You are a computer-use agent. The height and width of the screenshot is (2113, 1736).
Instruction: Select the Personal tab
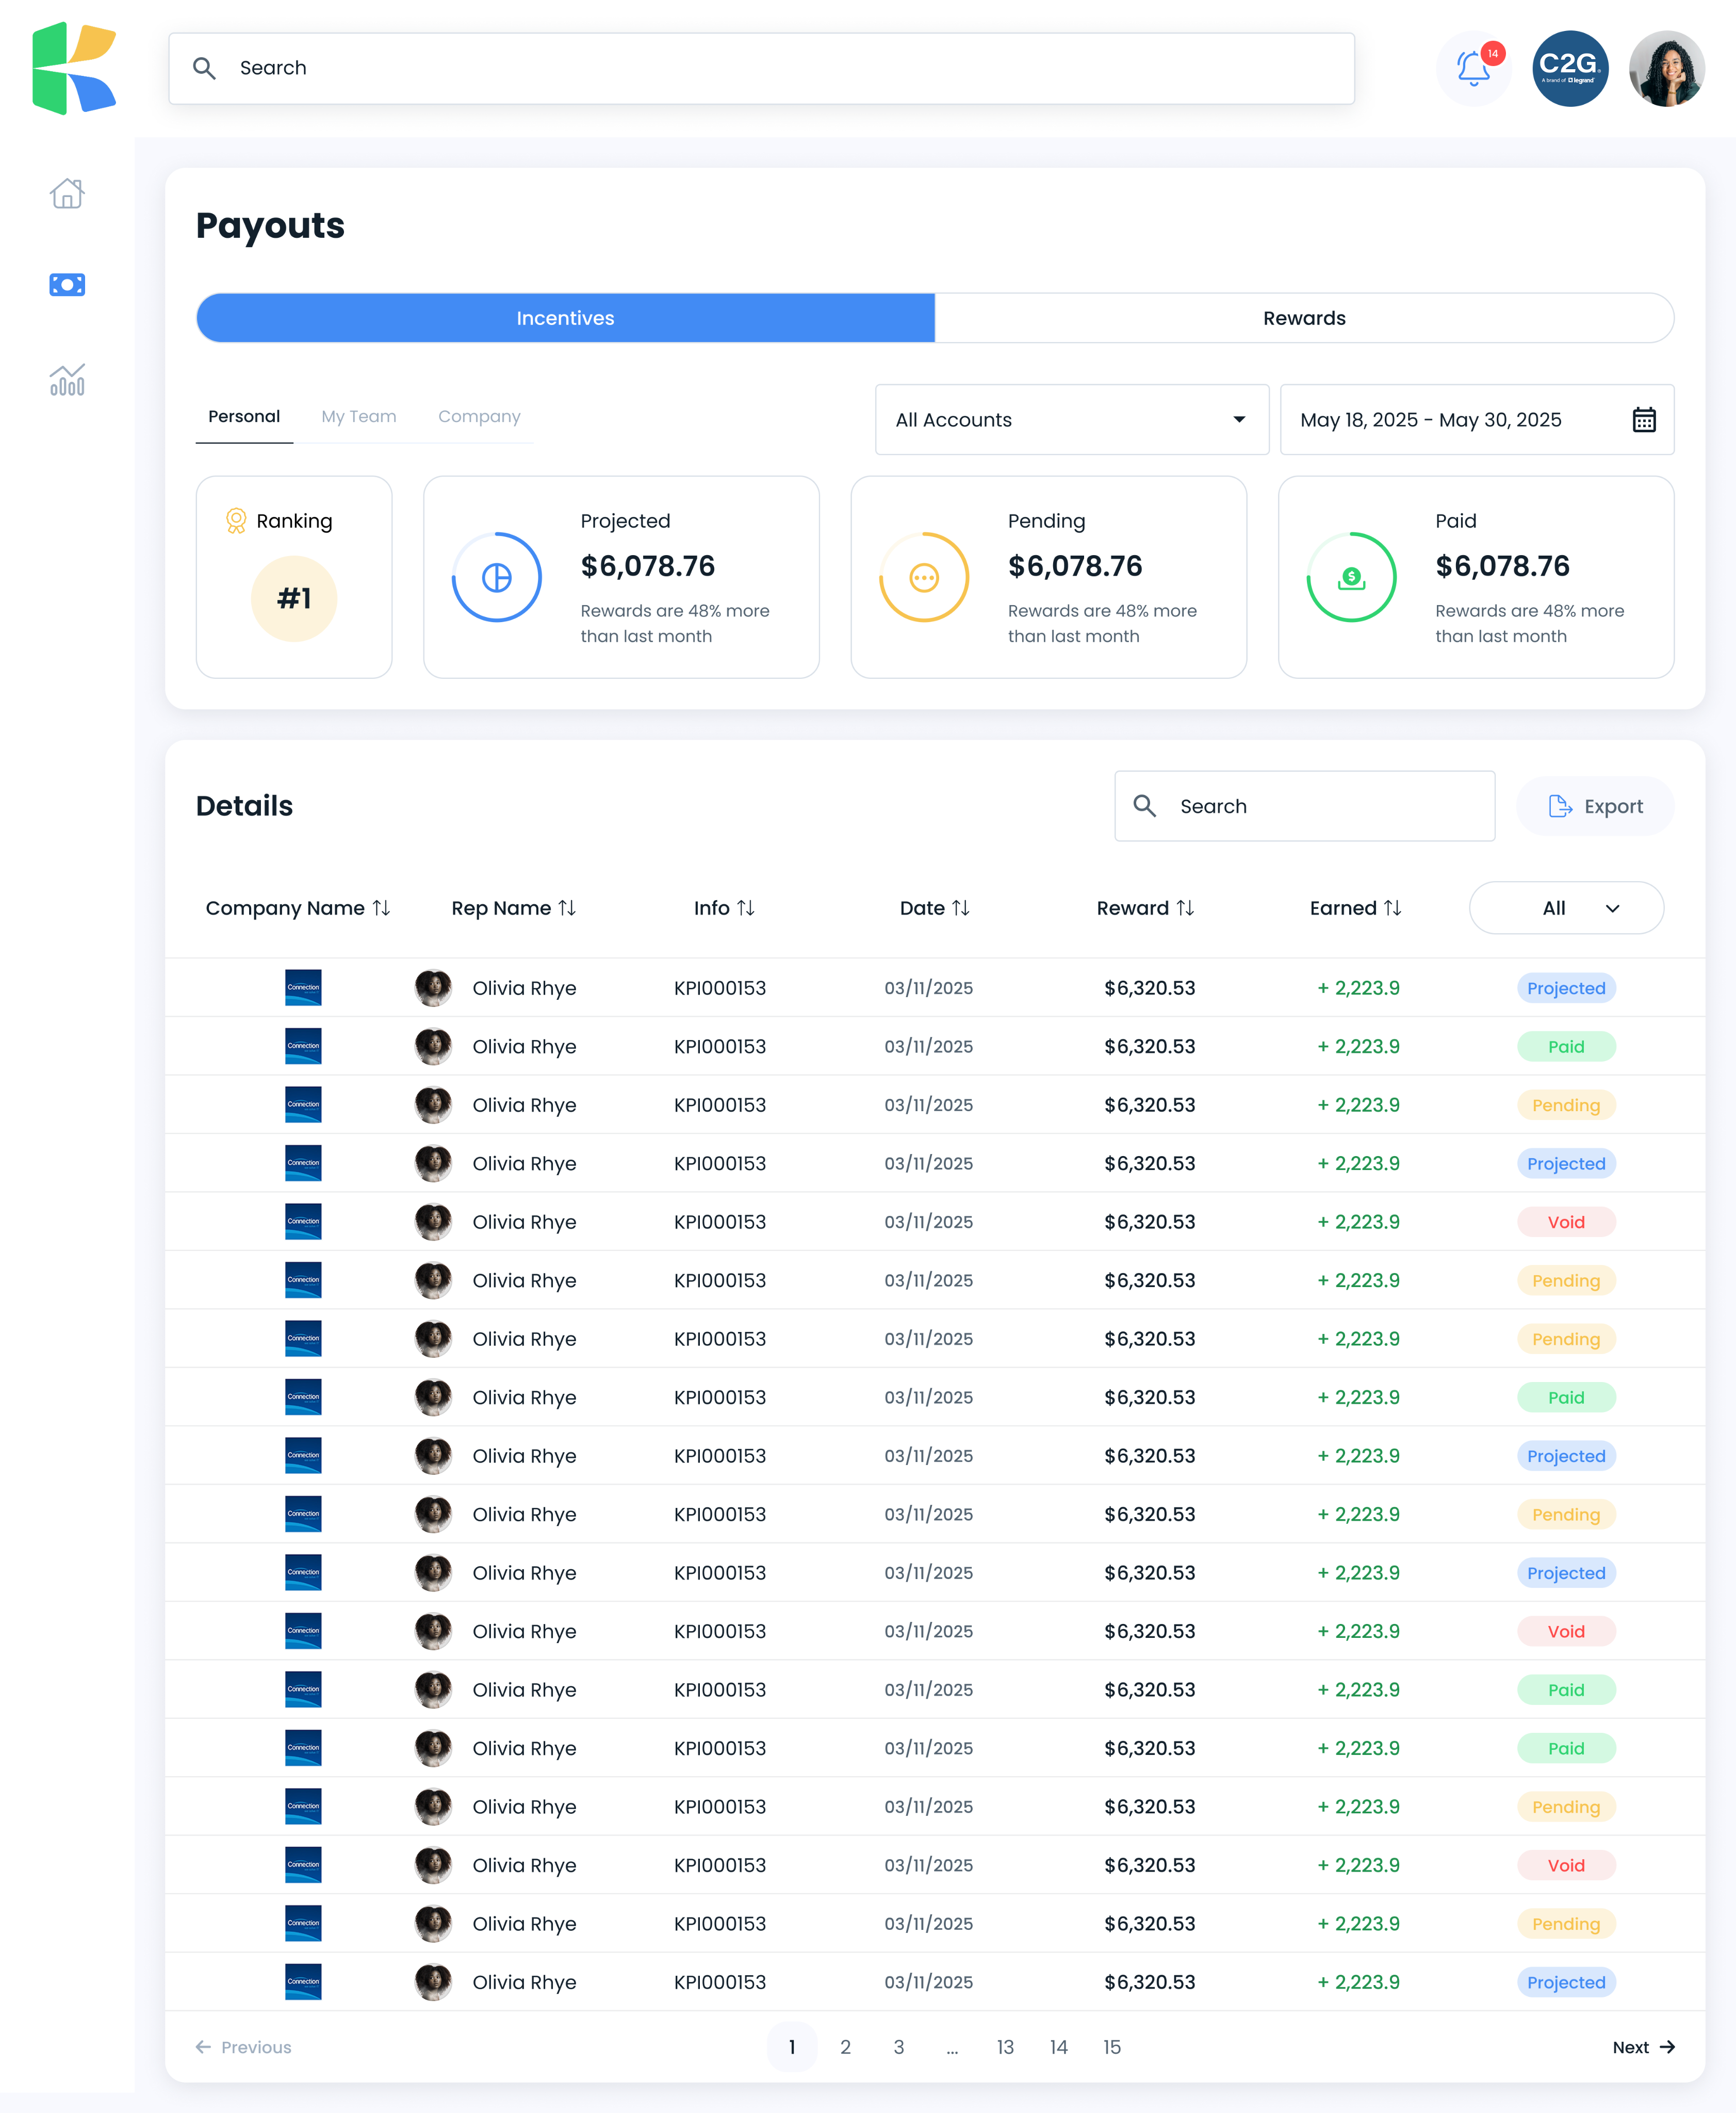pyautogui.click(x=244, y=417)
